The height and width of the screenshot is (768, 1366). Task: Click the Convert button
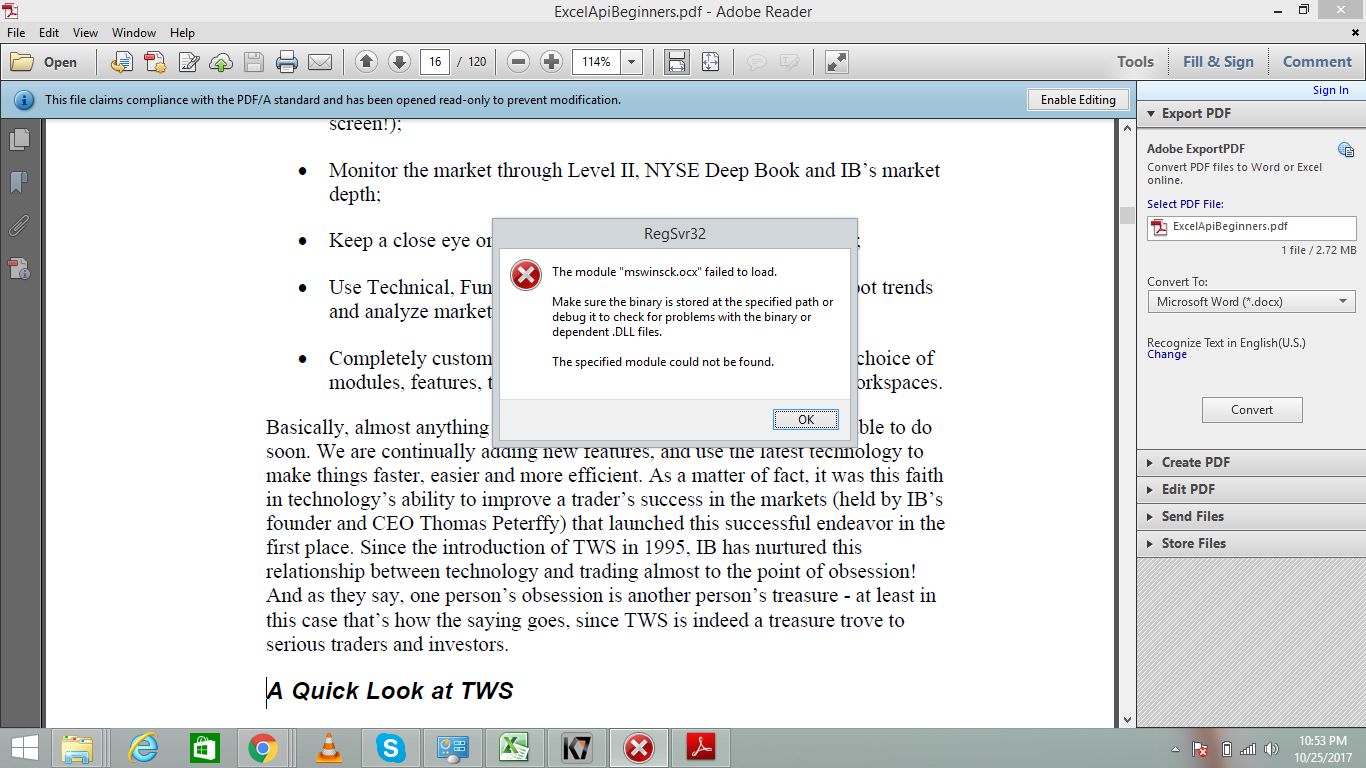point(1252,410)
